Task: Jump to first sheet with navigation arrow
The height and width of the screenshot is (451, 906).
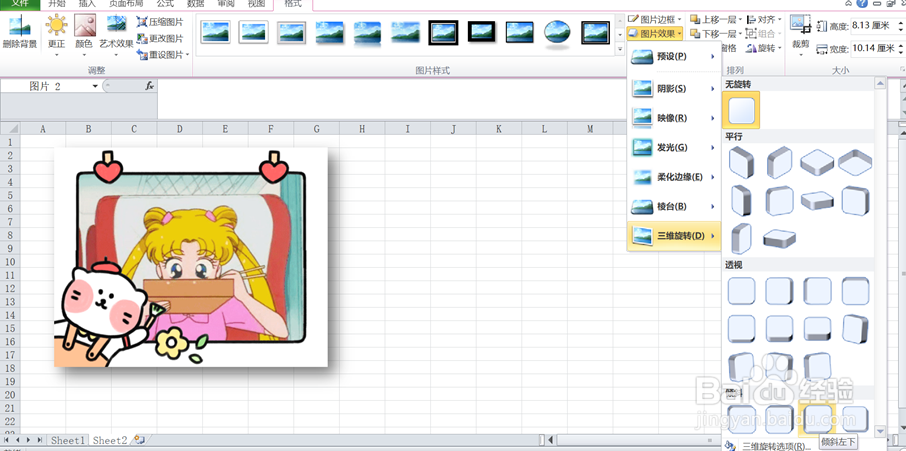Action: point(6,441)
